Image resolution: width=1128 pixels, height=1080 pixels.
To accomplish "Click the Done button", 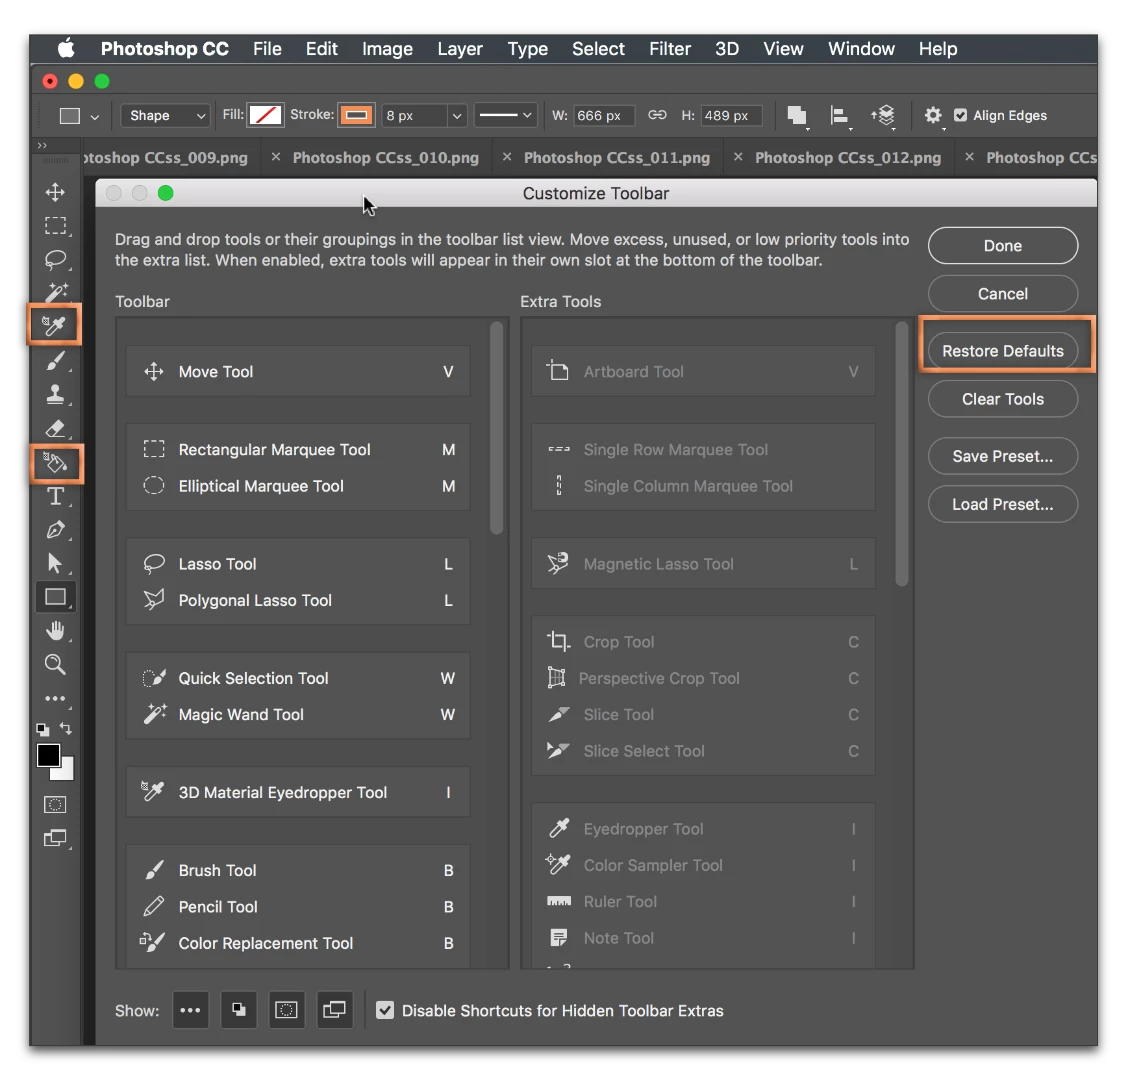I will (x=1003, y=246).
